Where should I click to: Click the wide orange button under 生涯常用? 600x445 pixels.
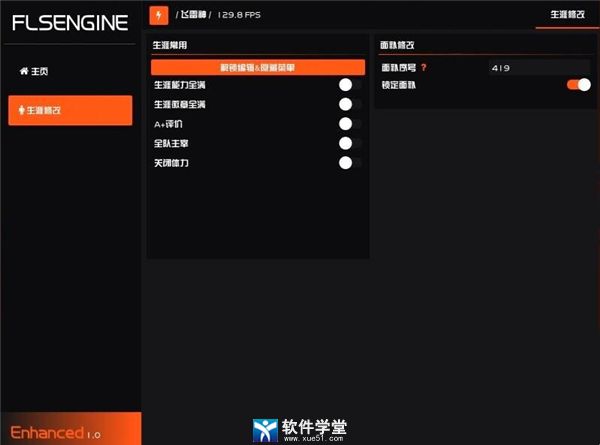pos(258,68)
